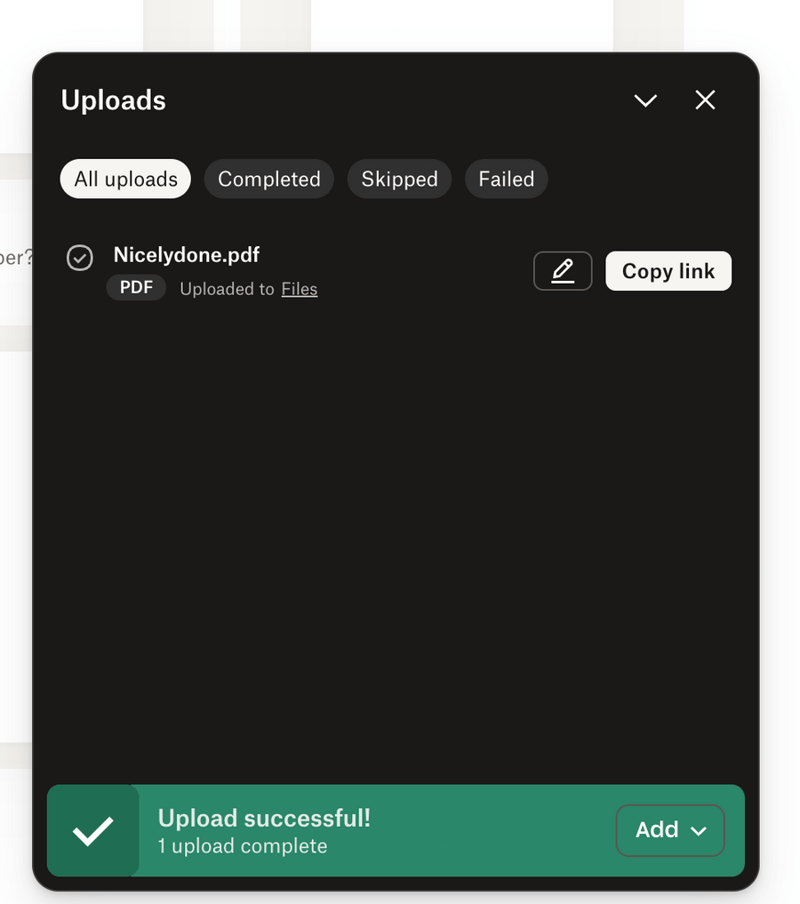Open the Files destination link

click(x=299, y=288)
